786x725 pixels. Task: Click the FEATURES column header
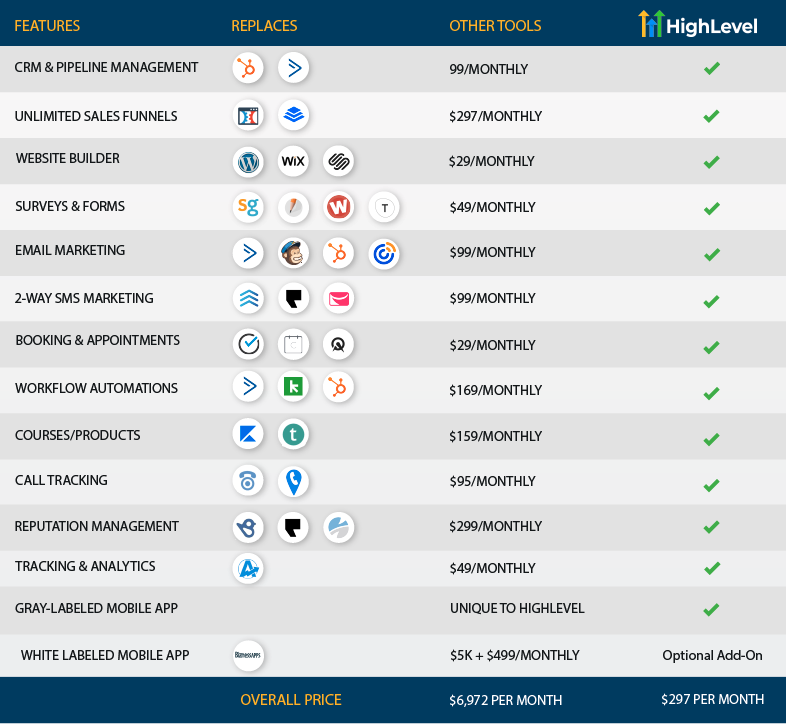(x=47, y=26)
